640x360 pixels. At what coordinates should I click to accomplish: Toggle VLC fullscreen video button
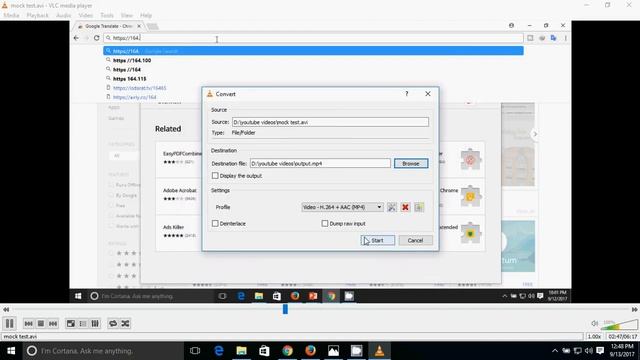71,323
